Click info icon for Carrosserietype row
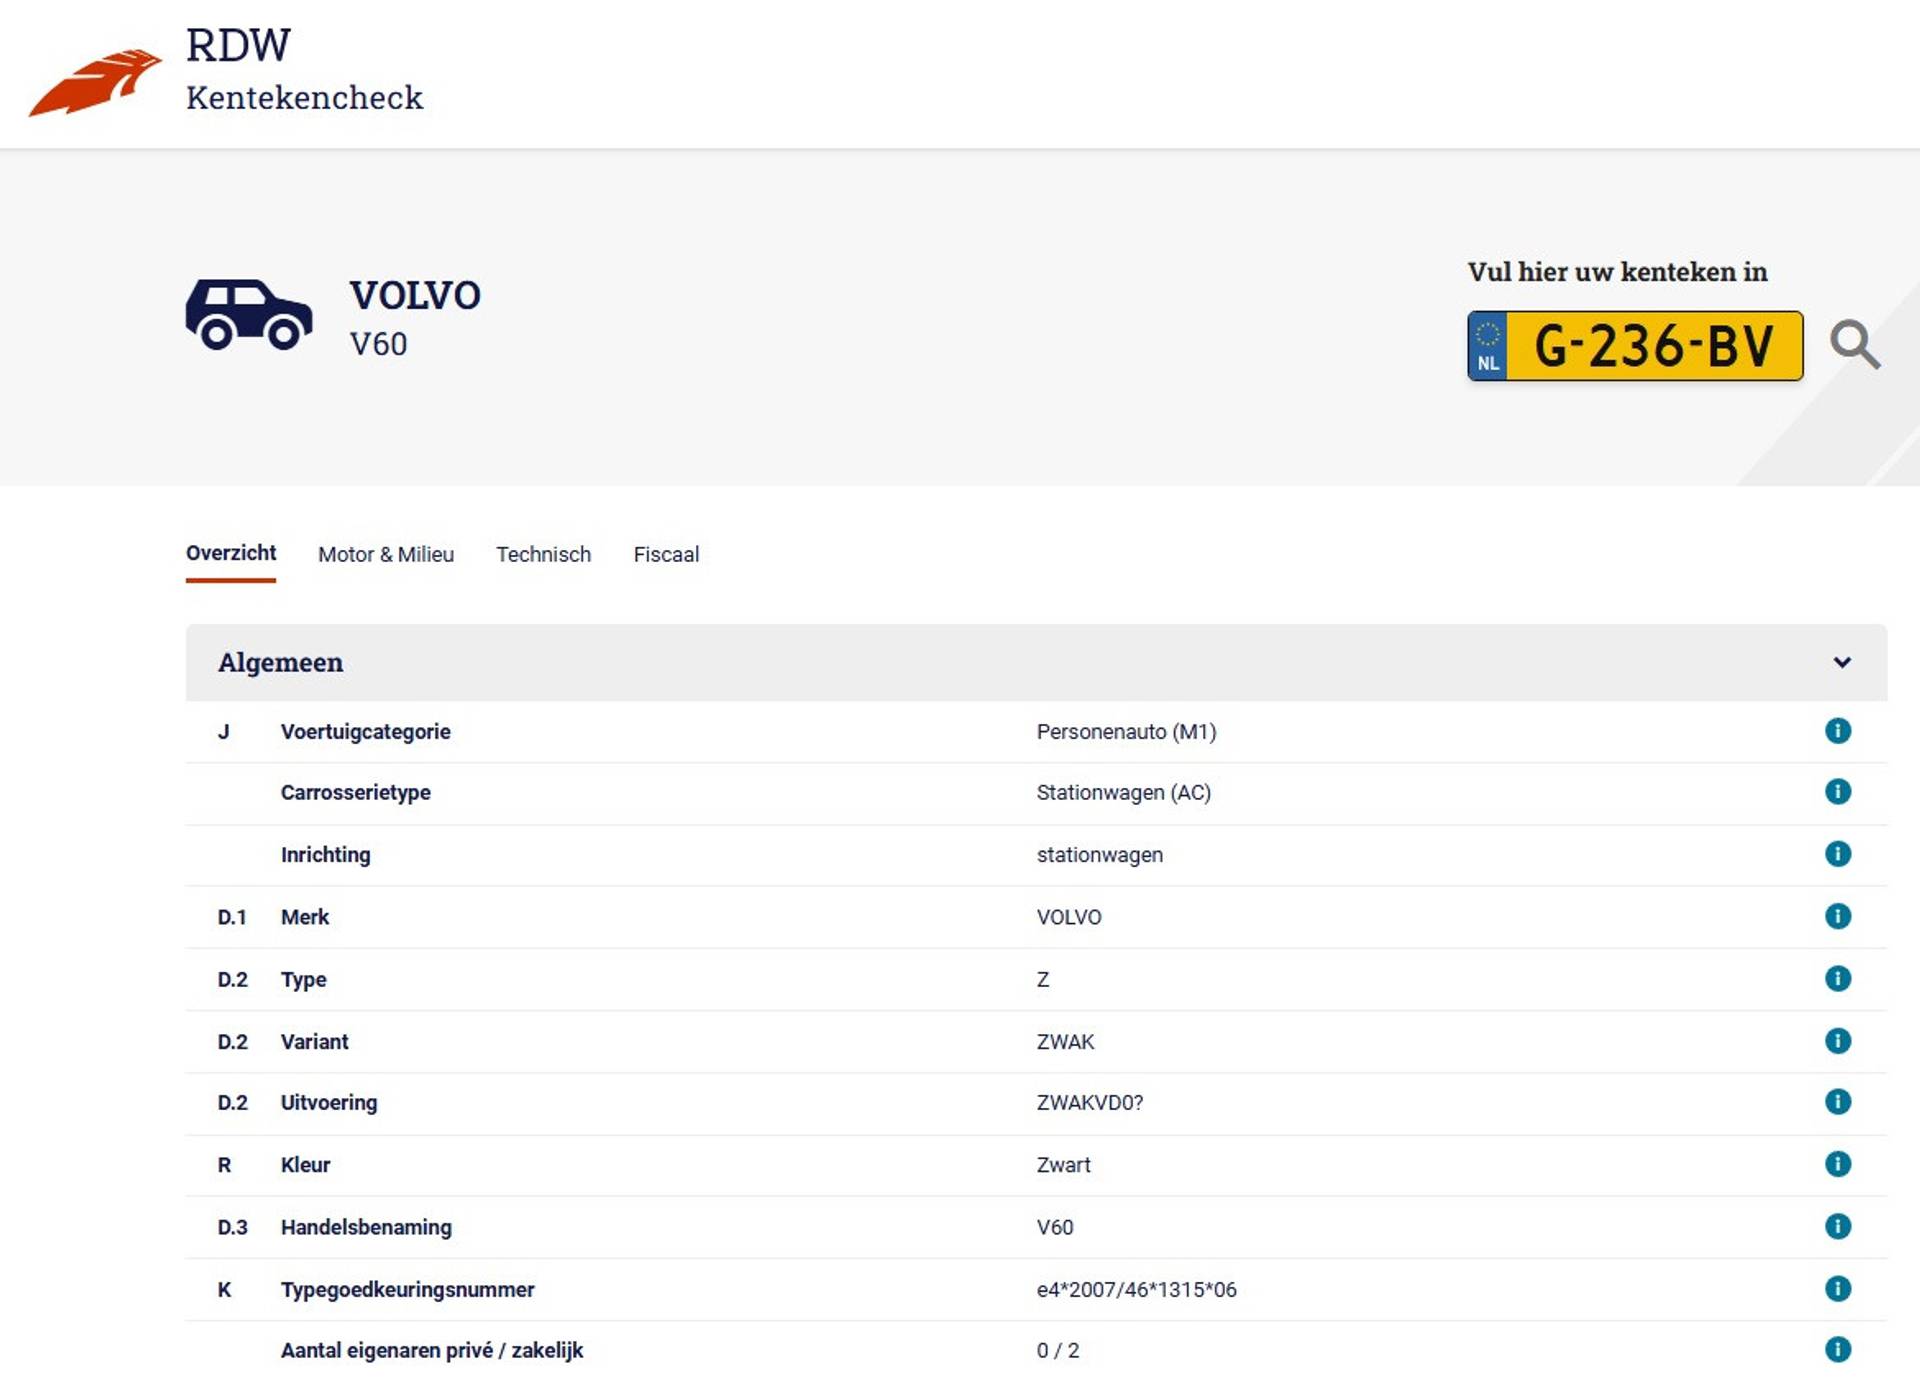The width and height of the screenshot is (1920, 1387). 1837,792
